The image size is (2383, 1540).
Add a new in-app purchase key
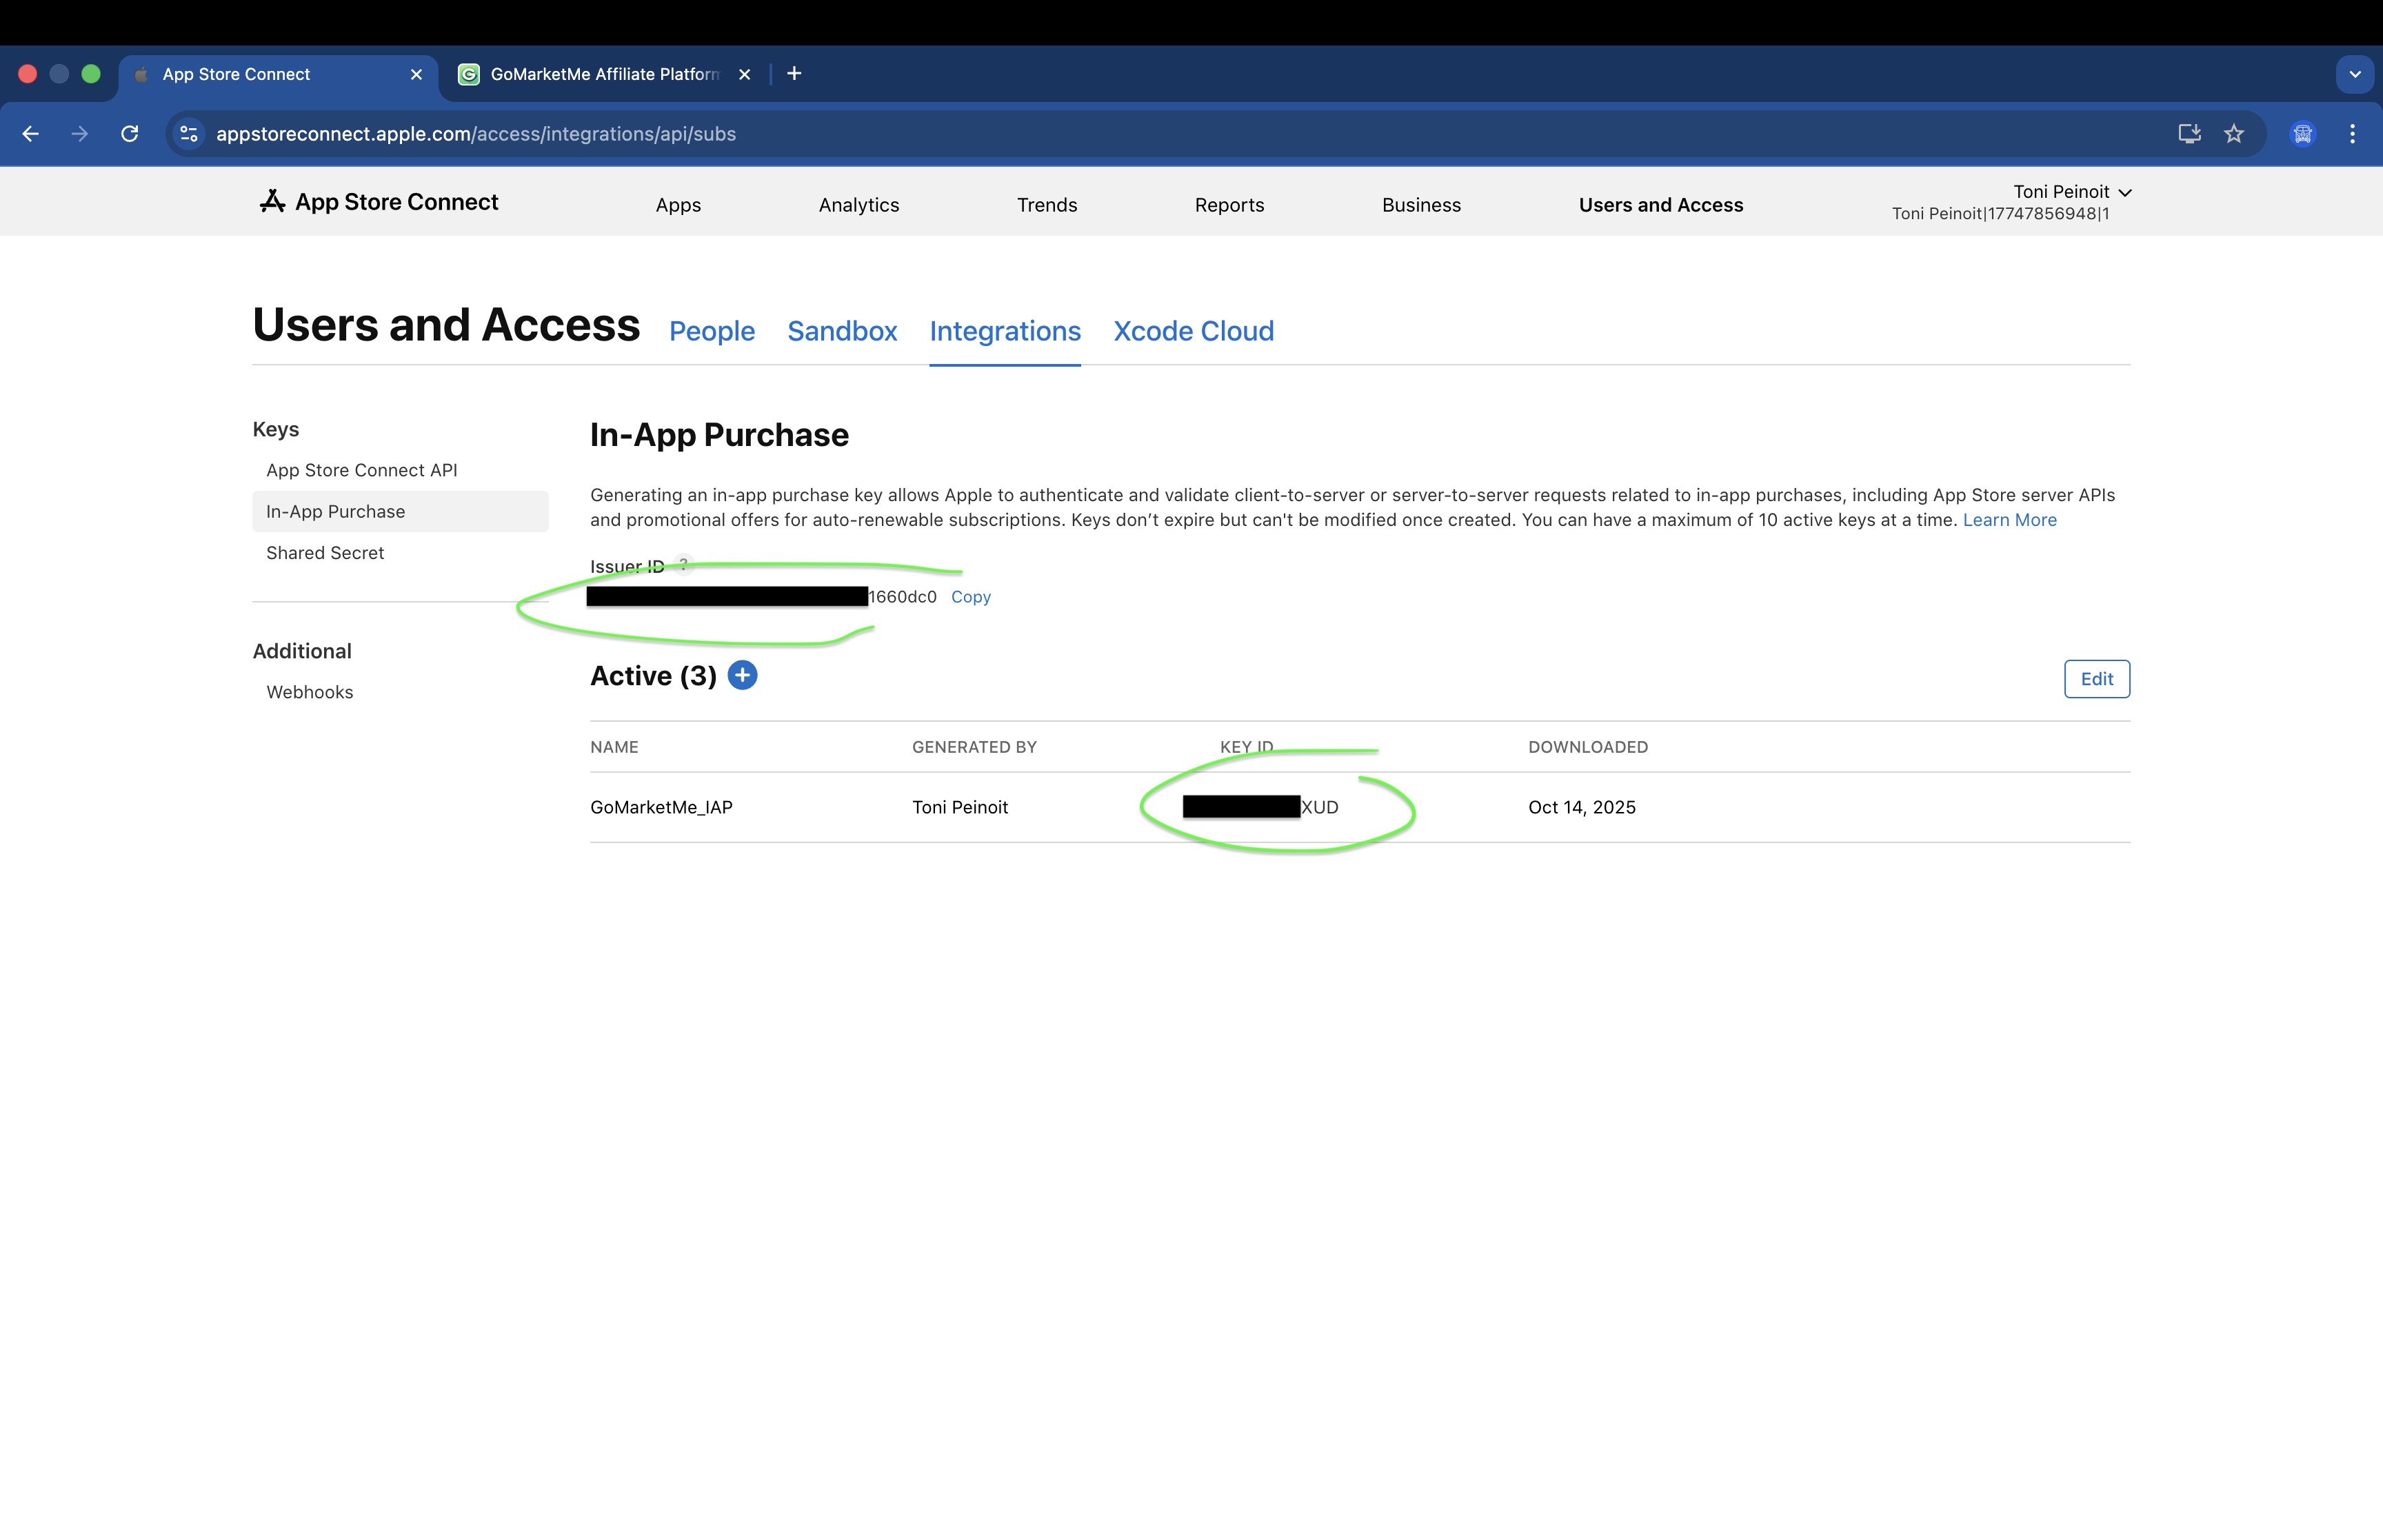[743, 675]
